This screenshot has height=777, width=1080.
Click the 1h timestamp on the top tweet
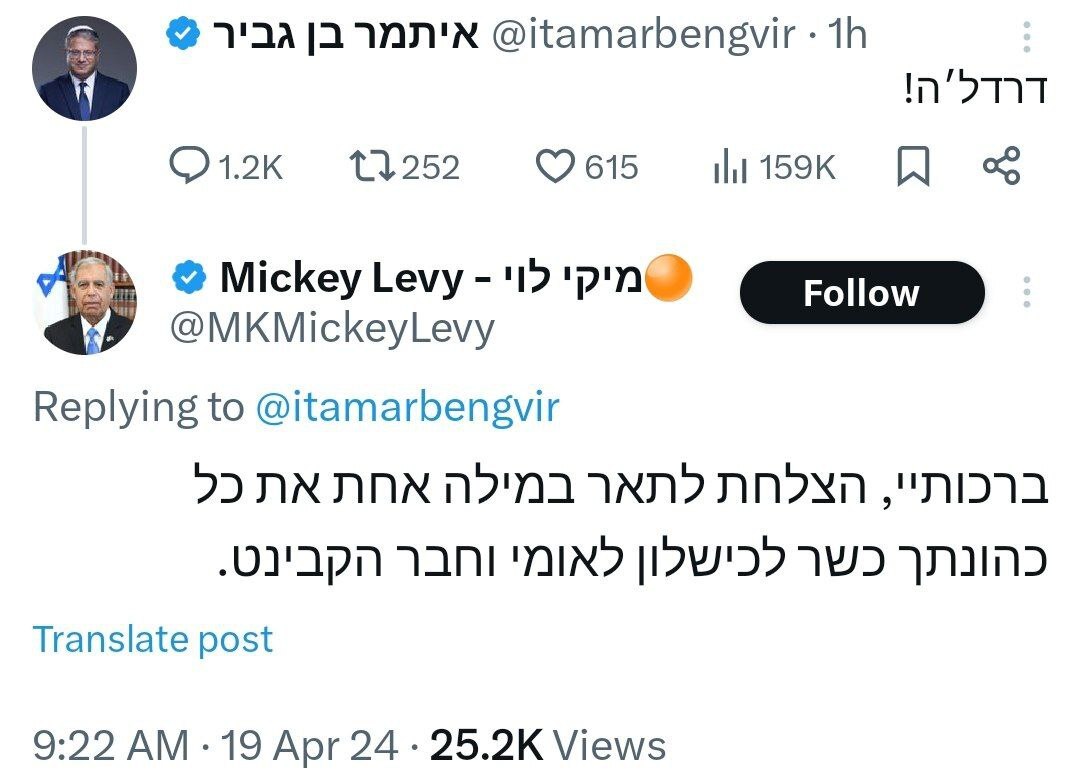(843, 33)
